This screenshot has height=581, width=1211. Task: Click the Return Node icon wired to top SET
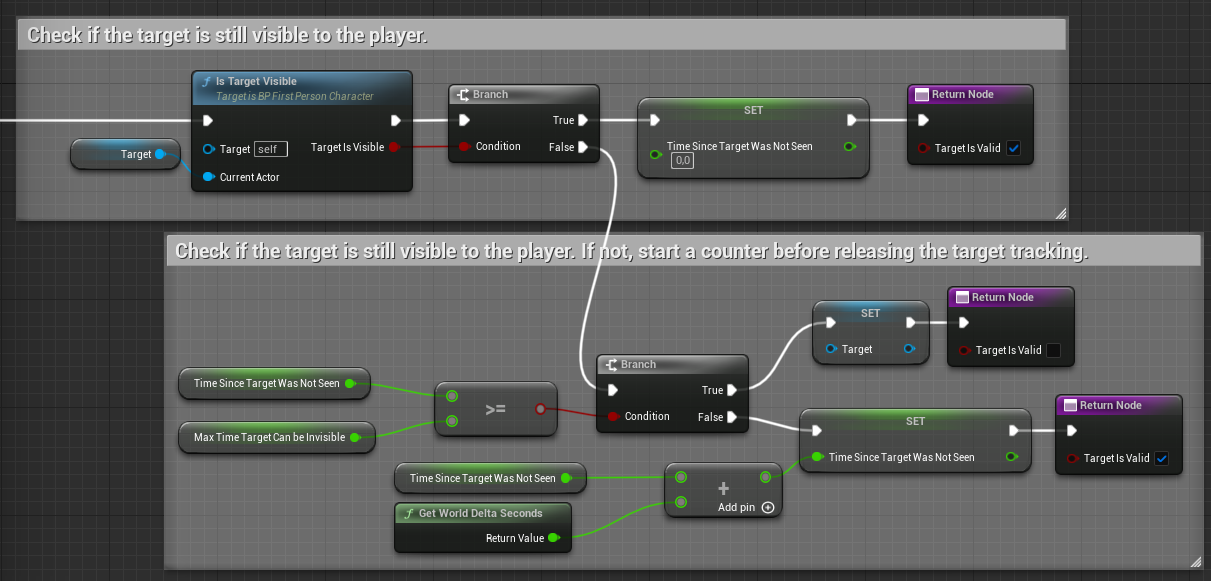tap(922, 94)
